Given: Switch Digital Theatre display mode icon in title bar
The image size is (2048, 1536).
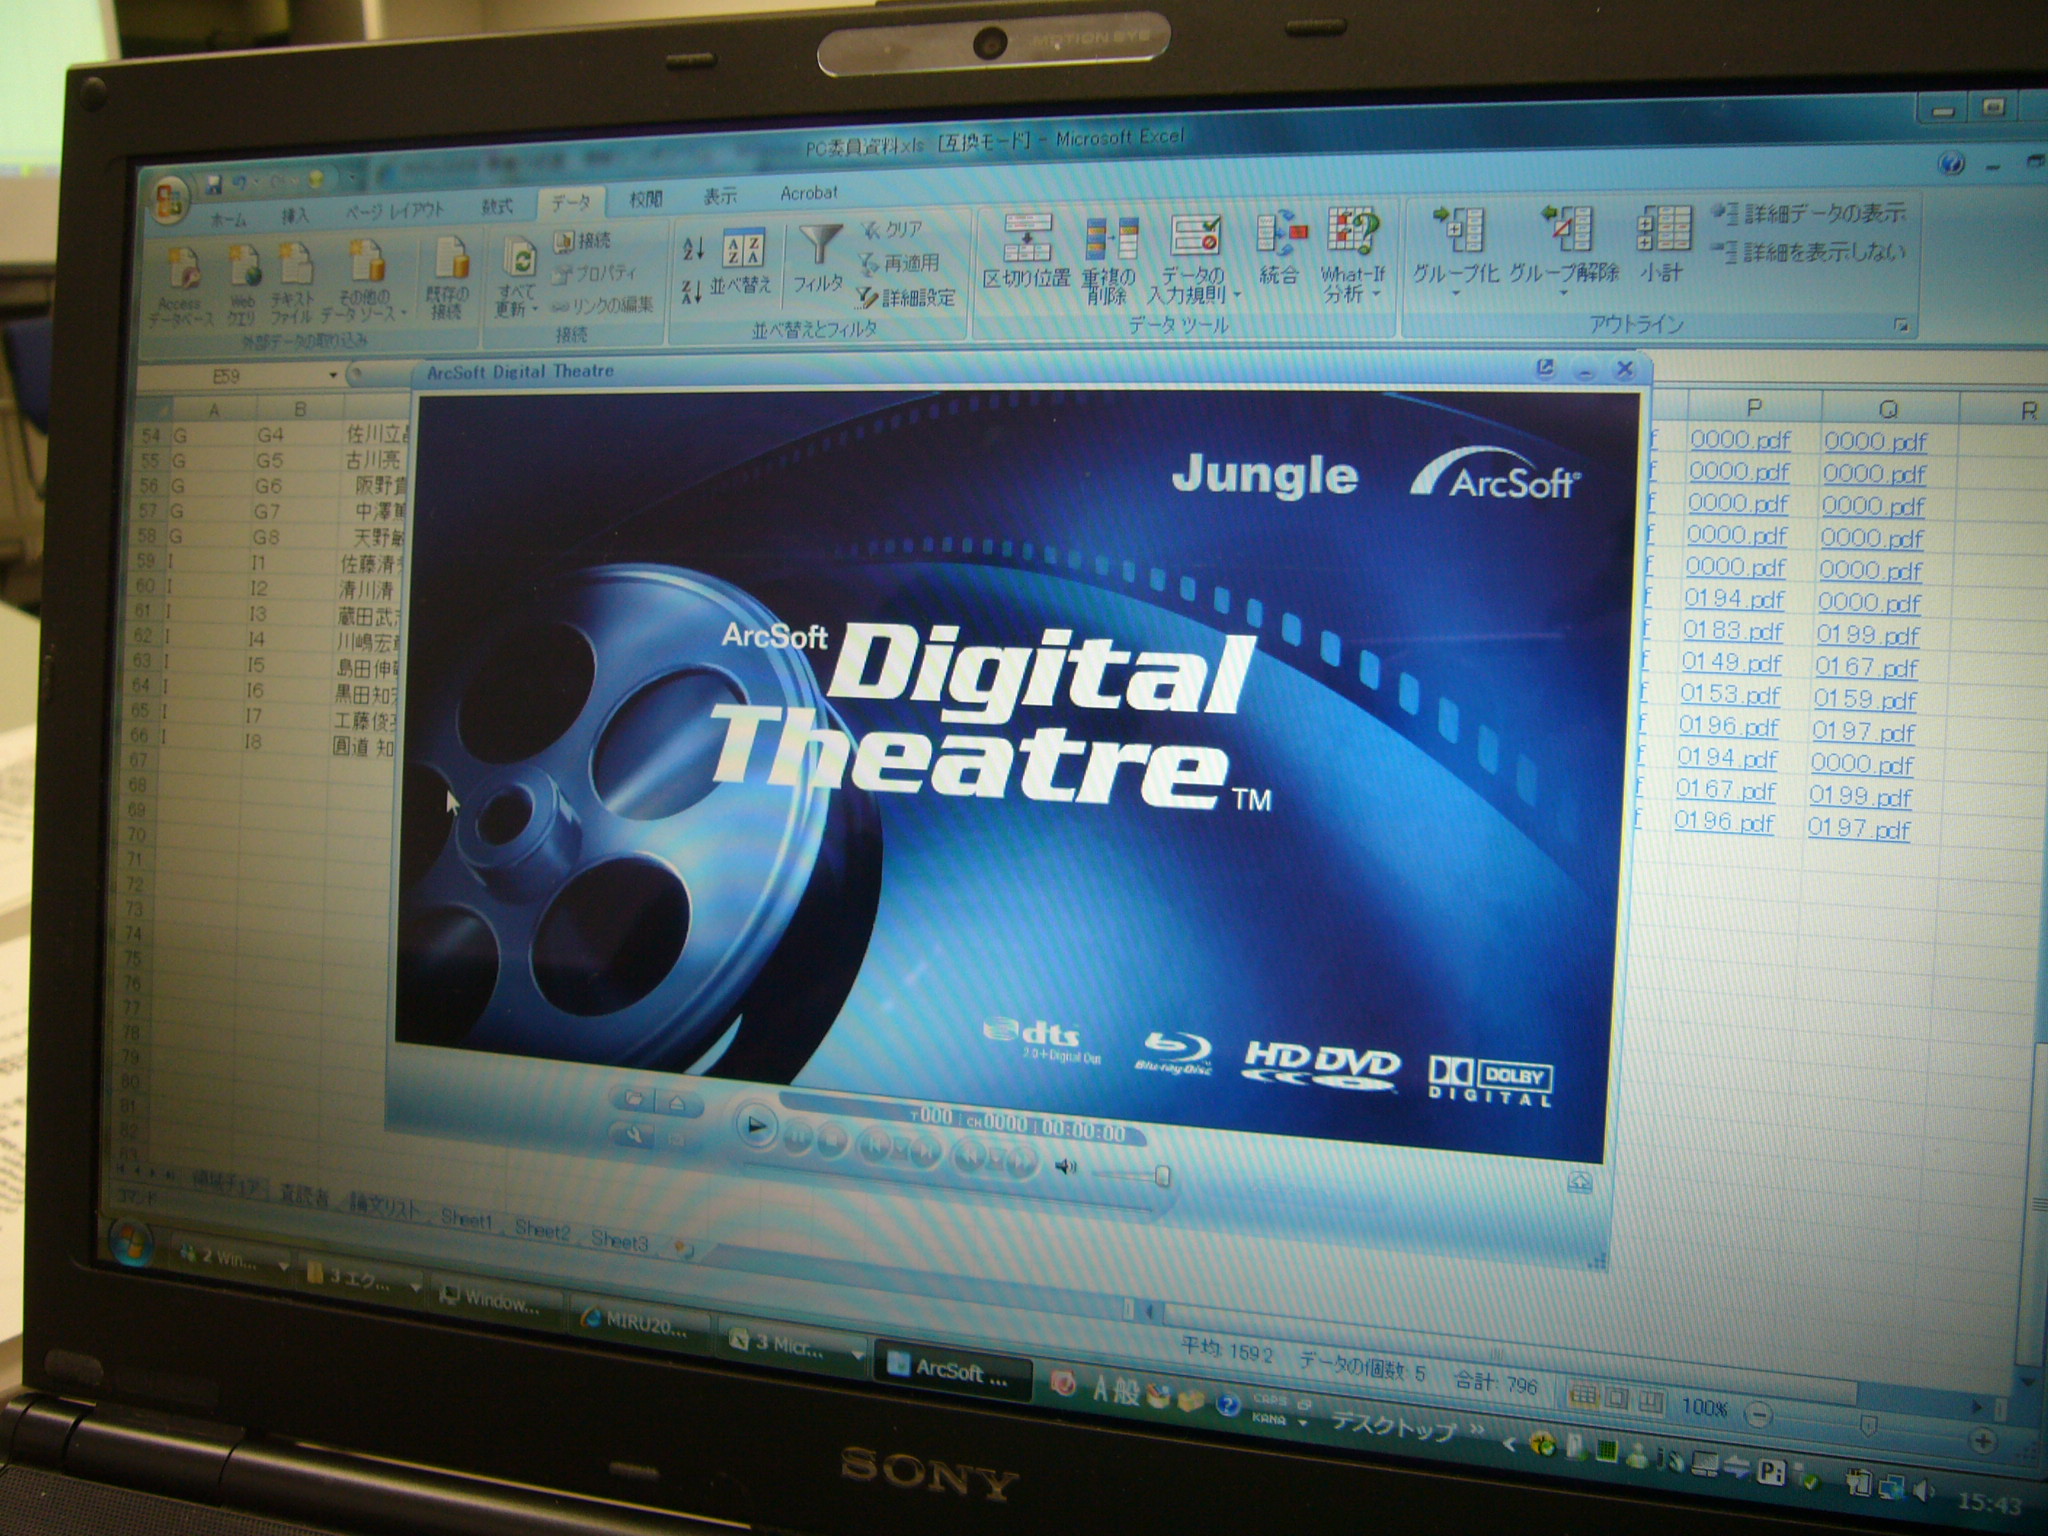Looking at the screenshot, I should [1545, 369].
